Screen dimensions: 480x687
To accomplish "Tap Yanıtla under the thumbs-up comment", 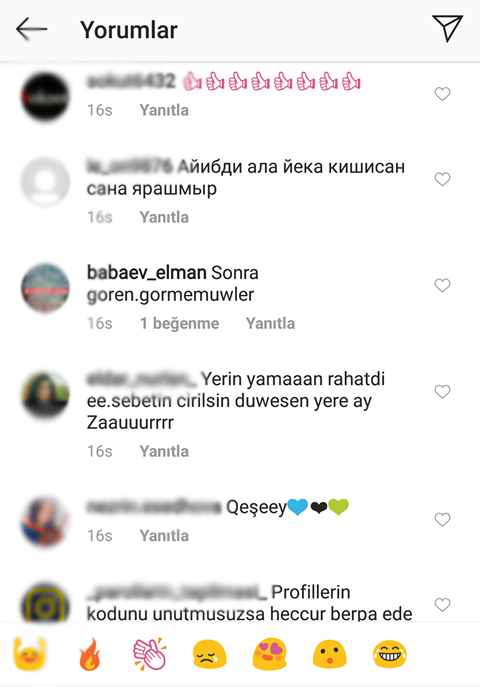I will pyautogui.click(x=164, y=110).
